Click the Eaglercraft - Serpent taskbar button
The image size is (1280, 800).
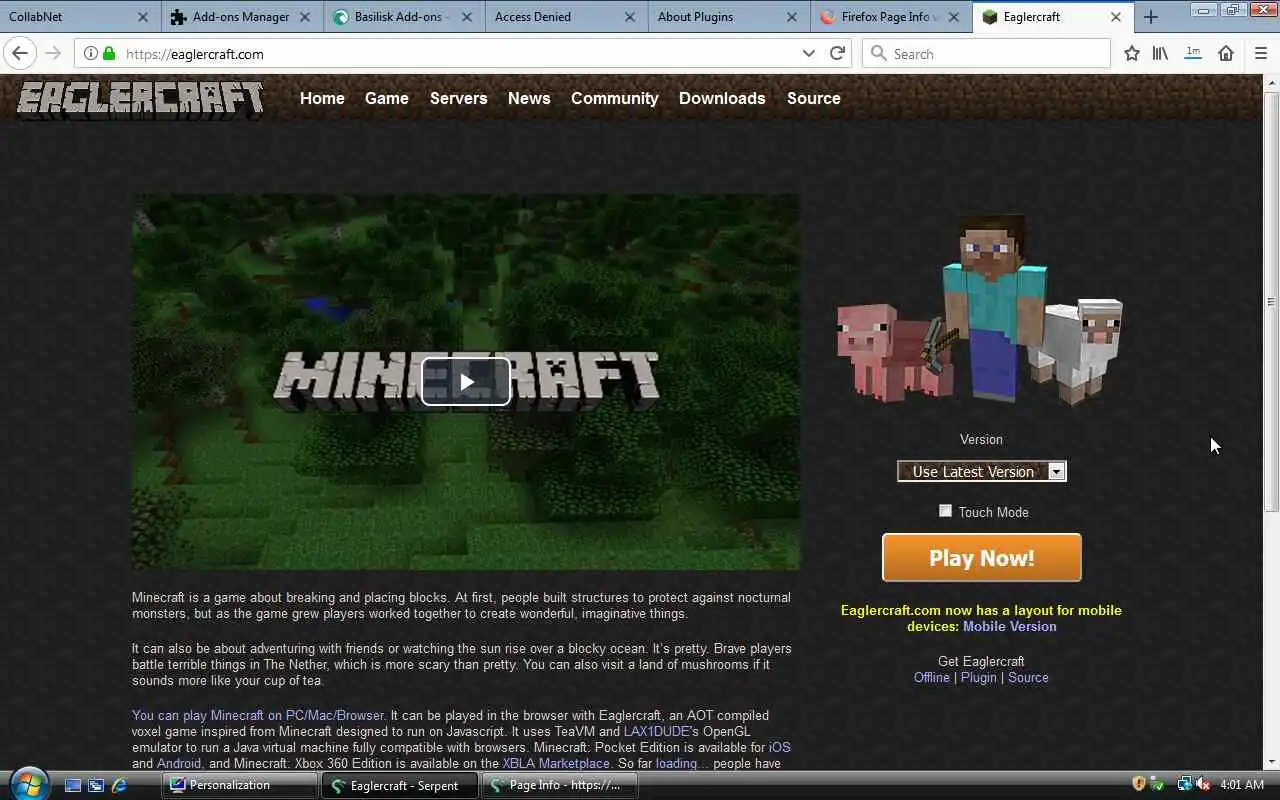click(x=400, y=785)
